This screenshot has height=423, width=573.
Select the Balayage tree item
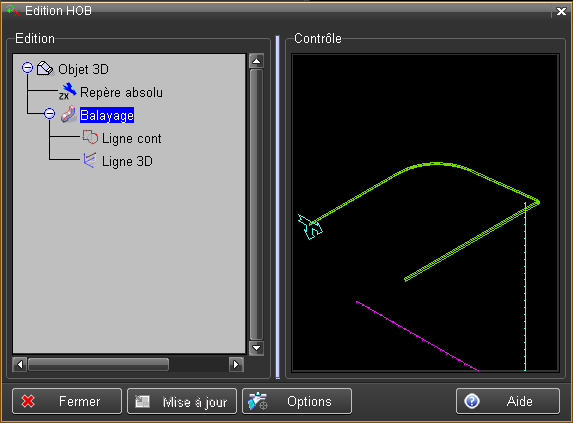click(x=107, y=115)
